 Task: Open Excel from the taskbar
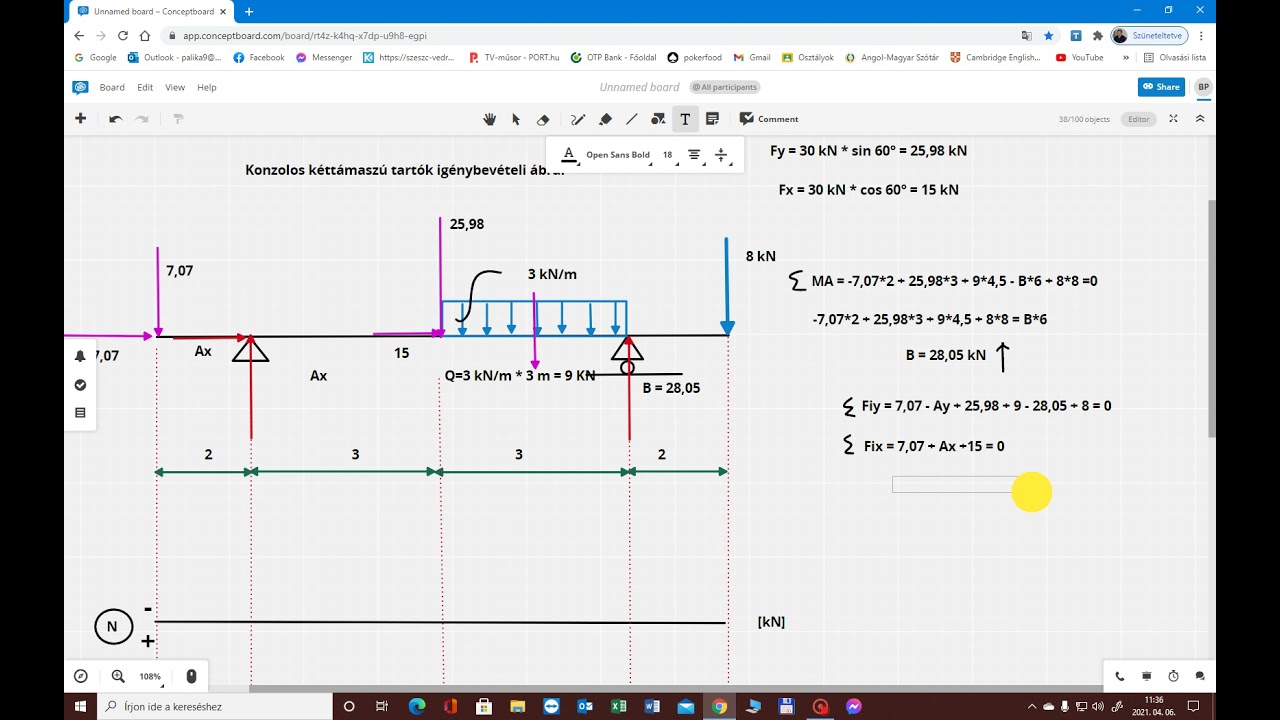tap(618, 706)
